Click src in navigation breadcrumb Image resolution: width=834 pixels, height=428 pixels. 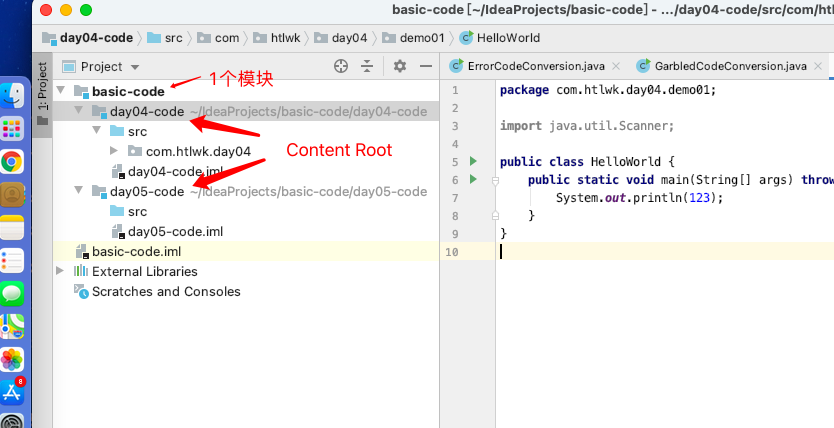tap(173, 38)
